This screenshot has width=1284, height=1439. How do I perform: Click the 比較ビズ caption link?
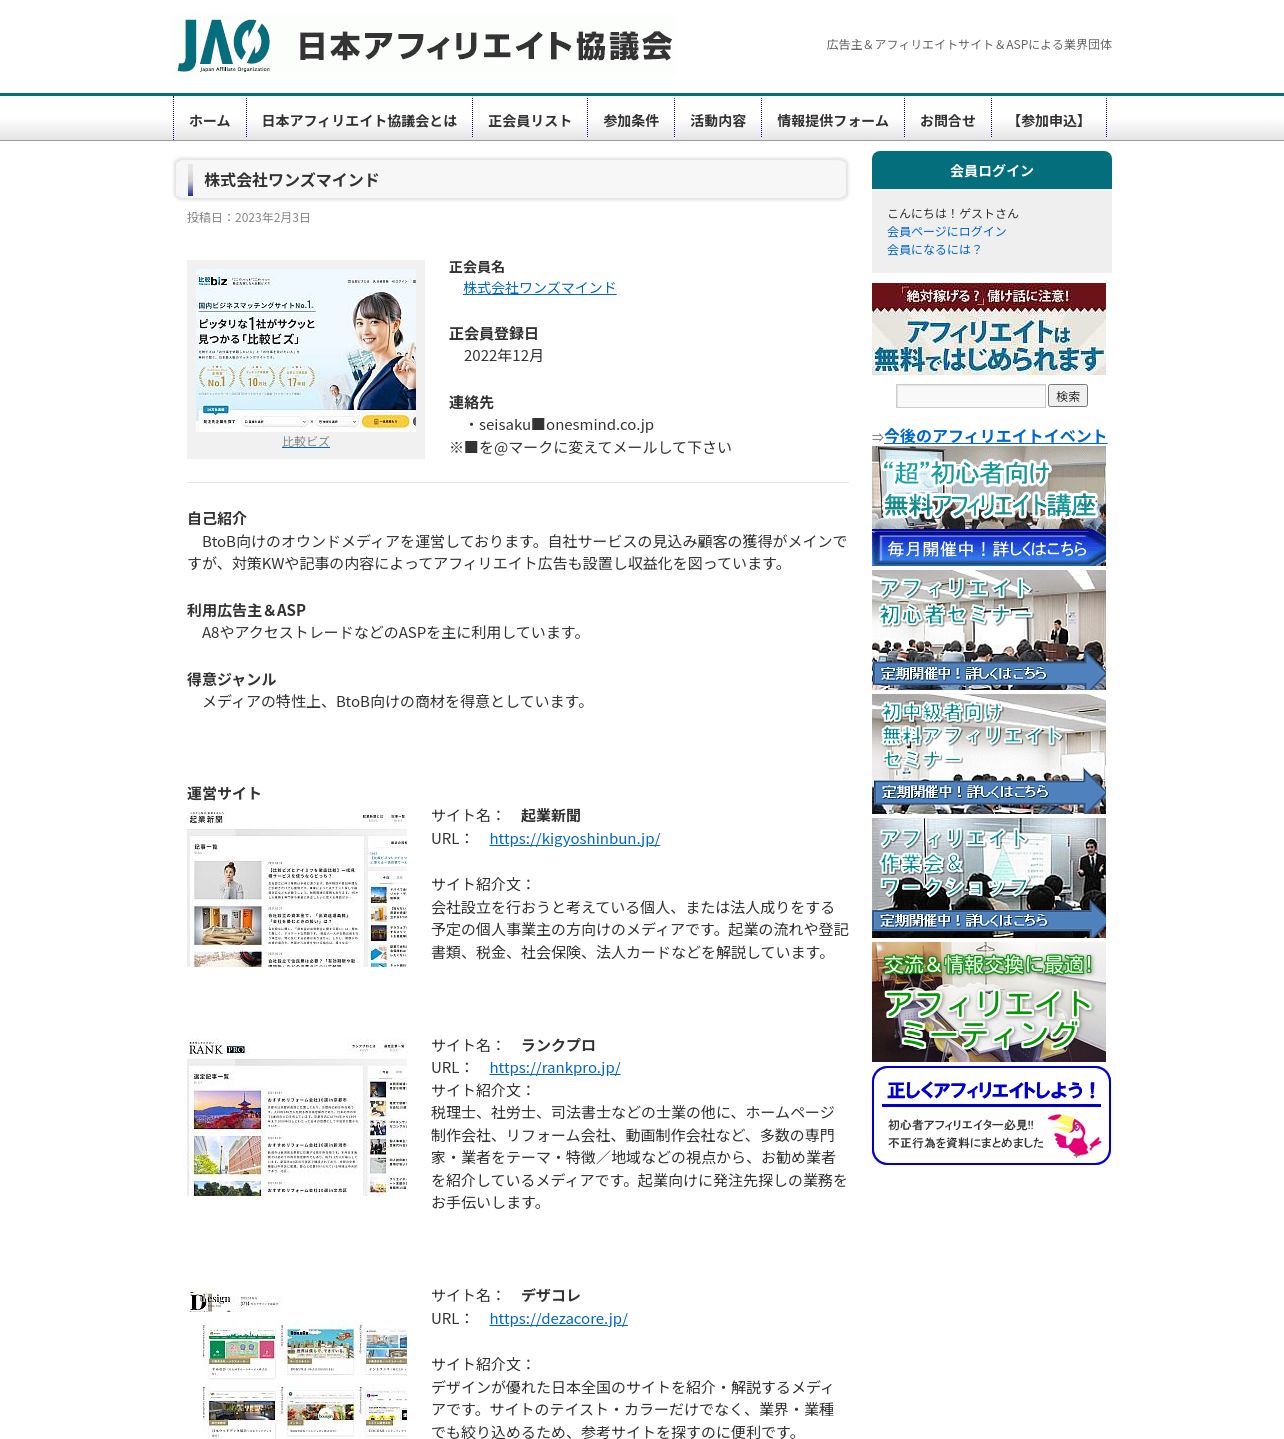306,441
